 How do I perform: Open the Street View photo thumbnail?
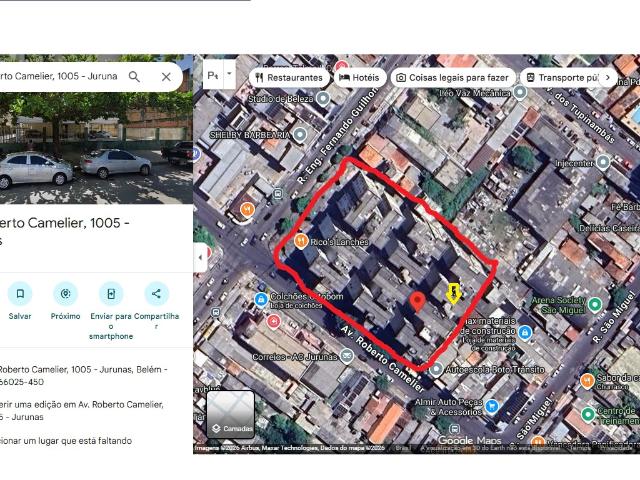[x=96, y=147]
